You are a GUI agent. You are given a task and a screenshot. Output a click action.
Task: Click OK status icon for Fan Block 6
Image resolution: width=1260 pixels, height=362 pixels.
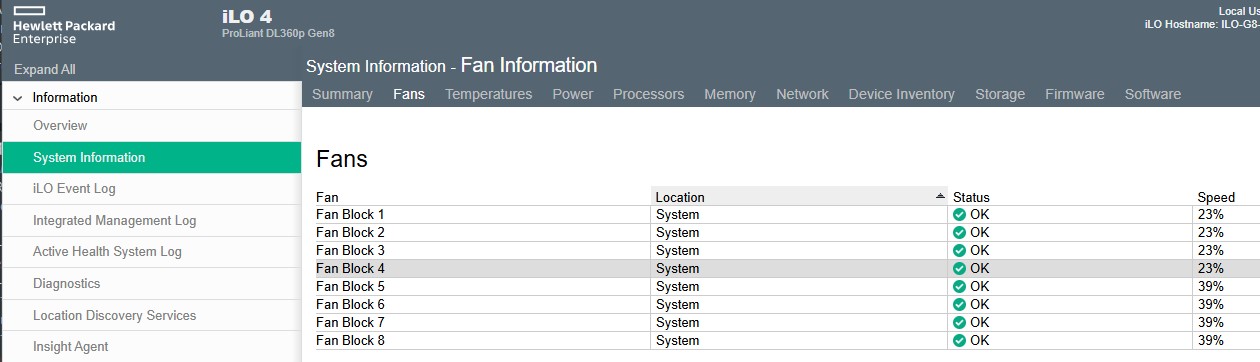click(x=959, y=305)
